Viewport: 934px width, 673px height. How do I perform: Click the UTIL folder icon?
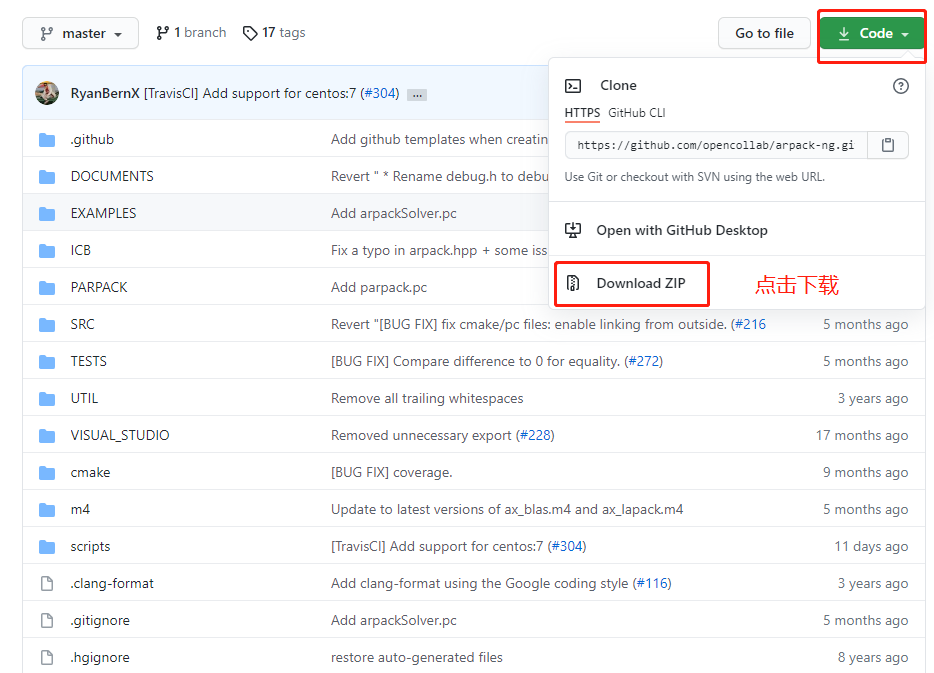pos(47,398)
